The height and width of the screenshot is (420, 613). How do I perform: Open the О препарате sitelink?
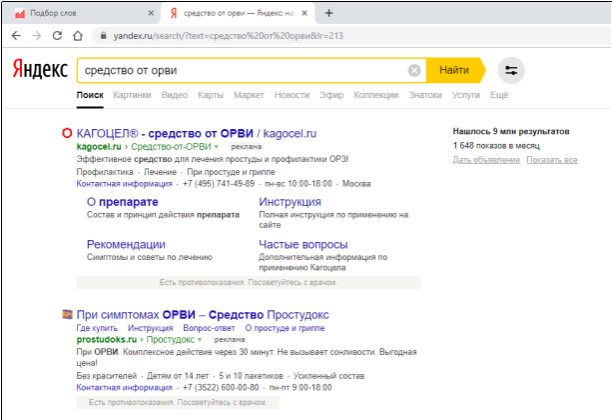122,202
